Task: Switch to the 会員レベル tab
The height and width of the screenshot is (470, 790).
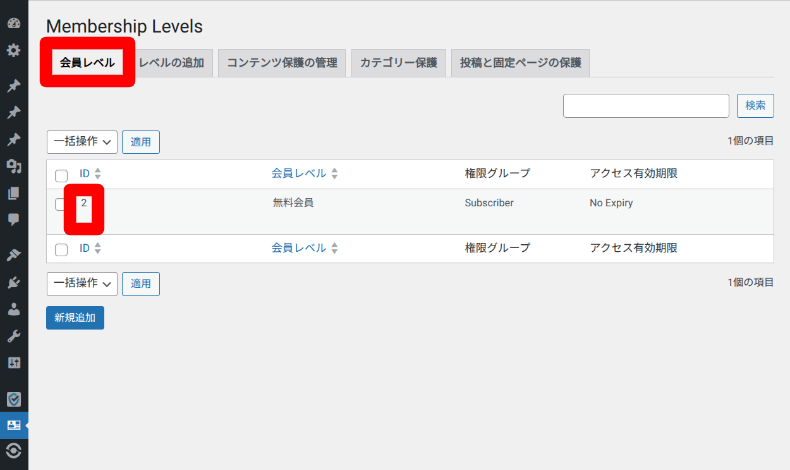Action: click(87, 62)
